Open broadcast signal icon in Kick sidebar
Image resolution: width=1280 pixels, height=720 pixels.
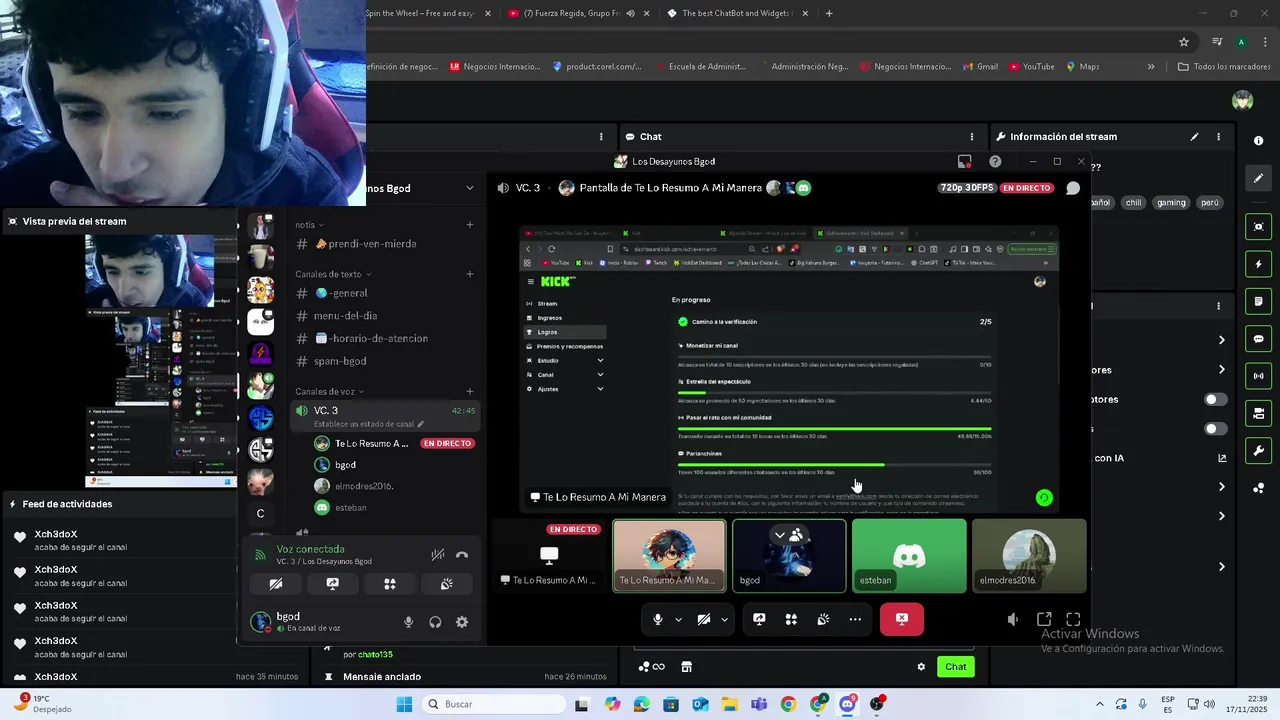coord(1258,376)
